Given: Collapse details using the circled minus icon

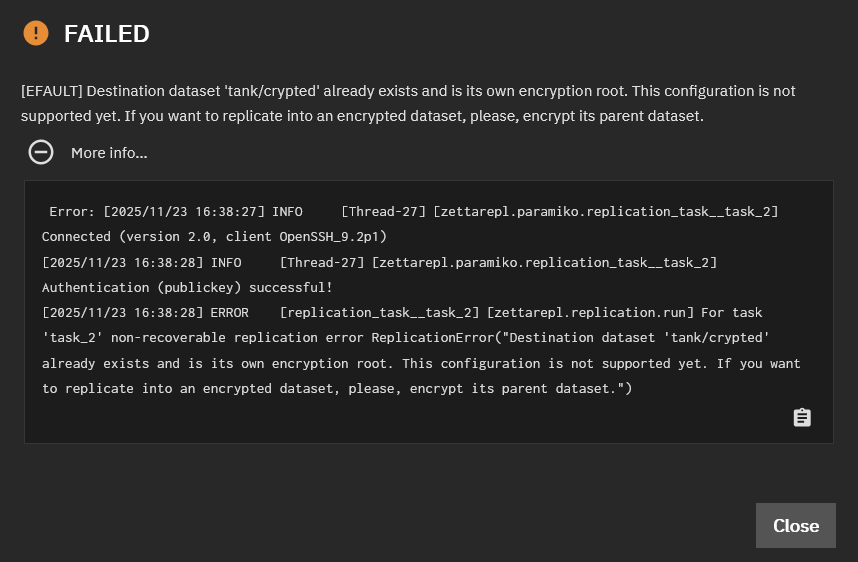Looking at the screenshot, I should (41, 152).
